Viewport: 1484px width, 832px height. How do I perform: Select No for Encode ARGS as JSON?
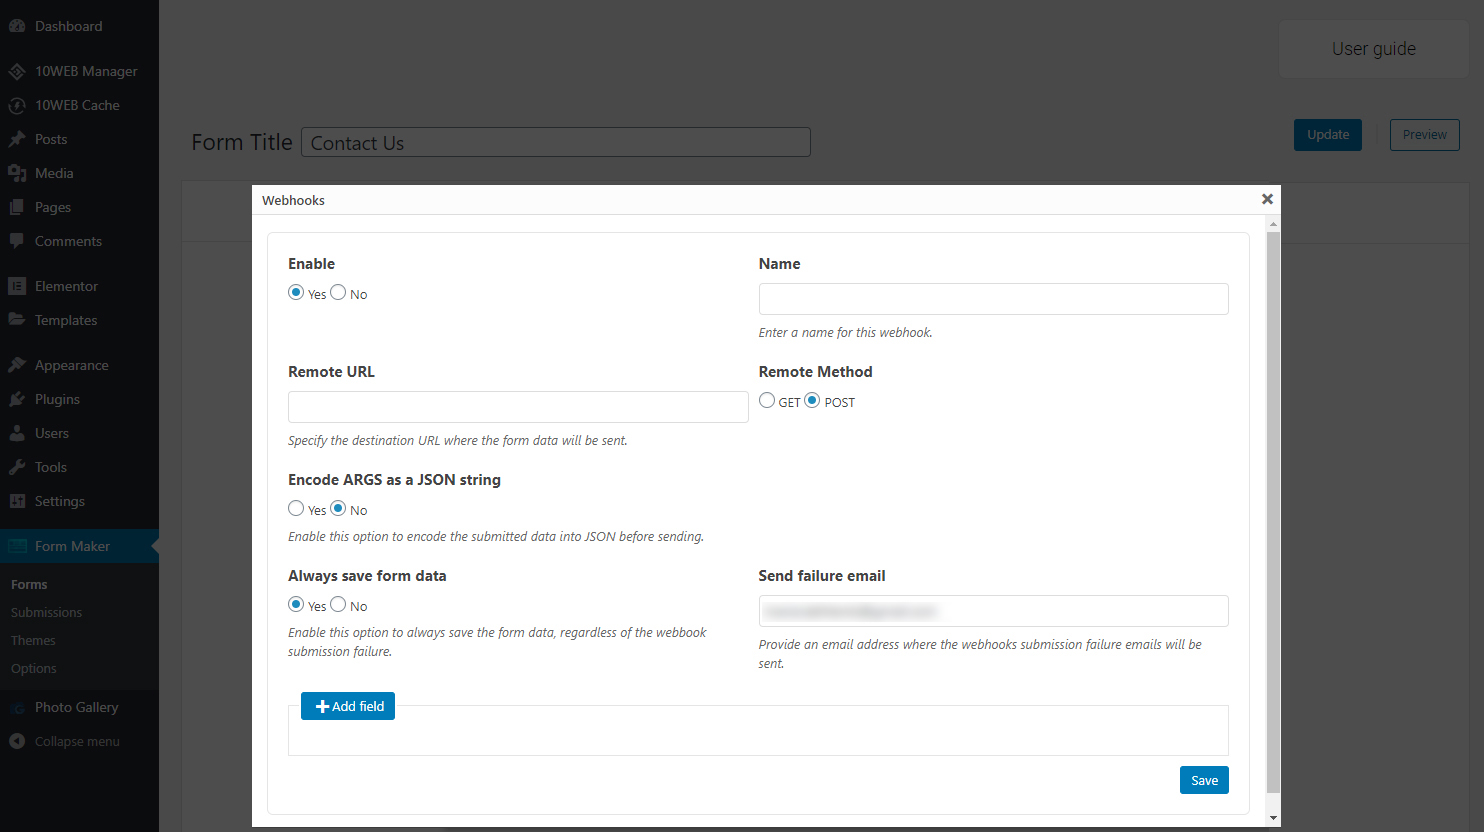338,508
